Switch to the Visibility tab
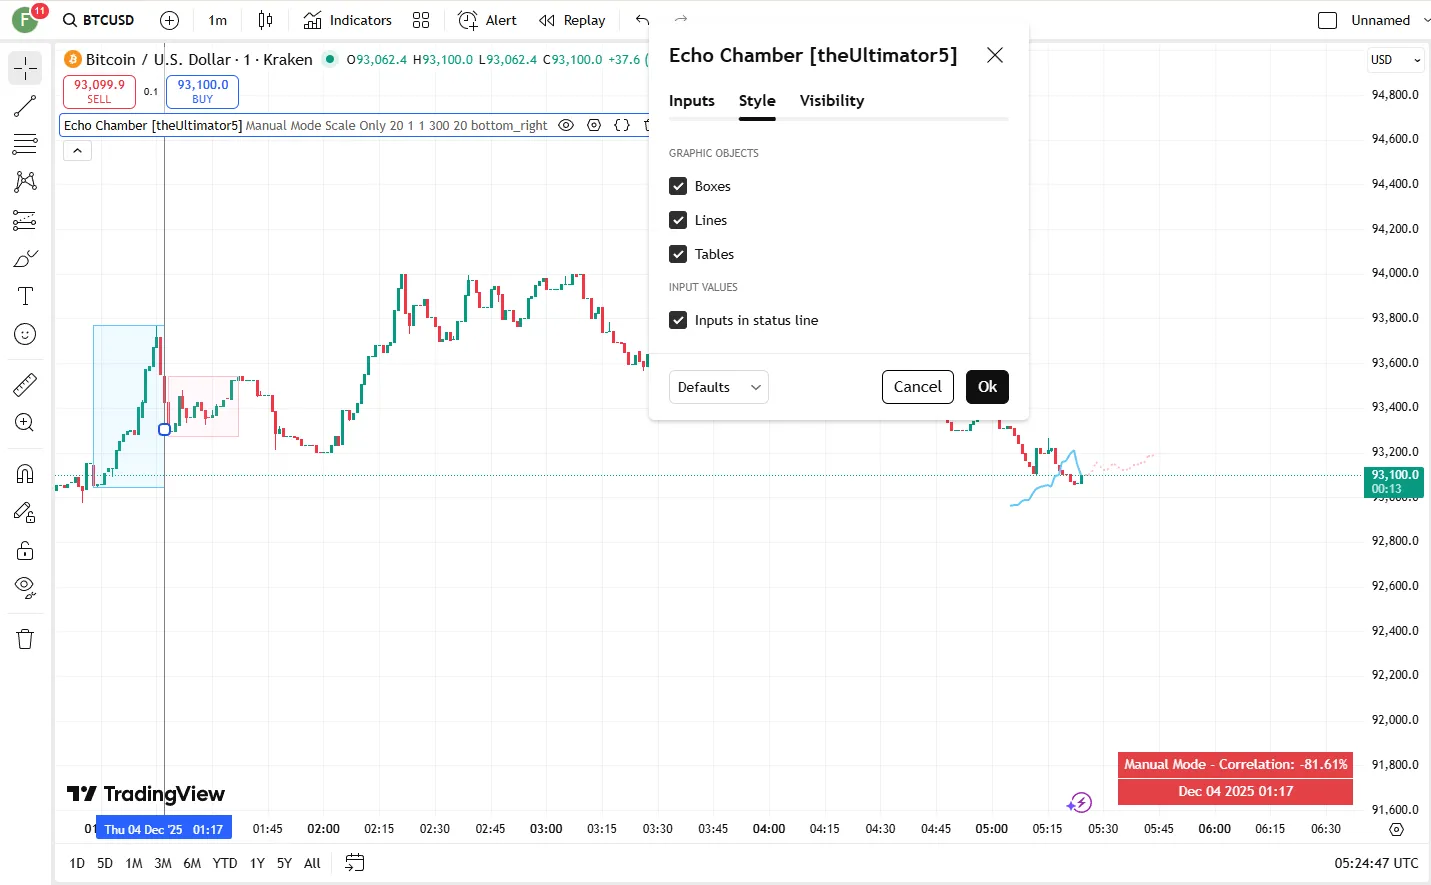Viewport: 1431px width, 885px height. (x=832, y=101)
